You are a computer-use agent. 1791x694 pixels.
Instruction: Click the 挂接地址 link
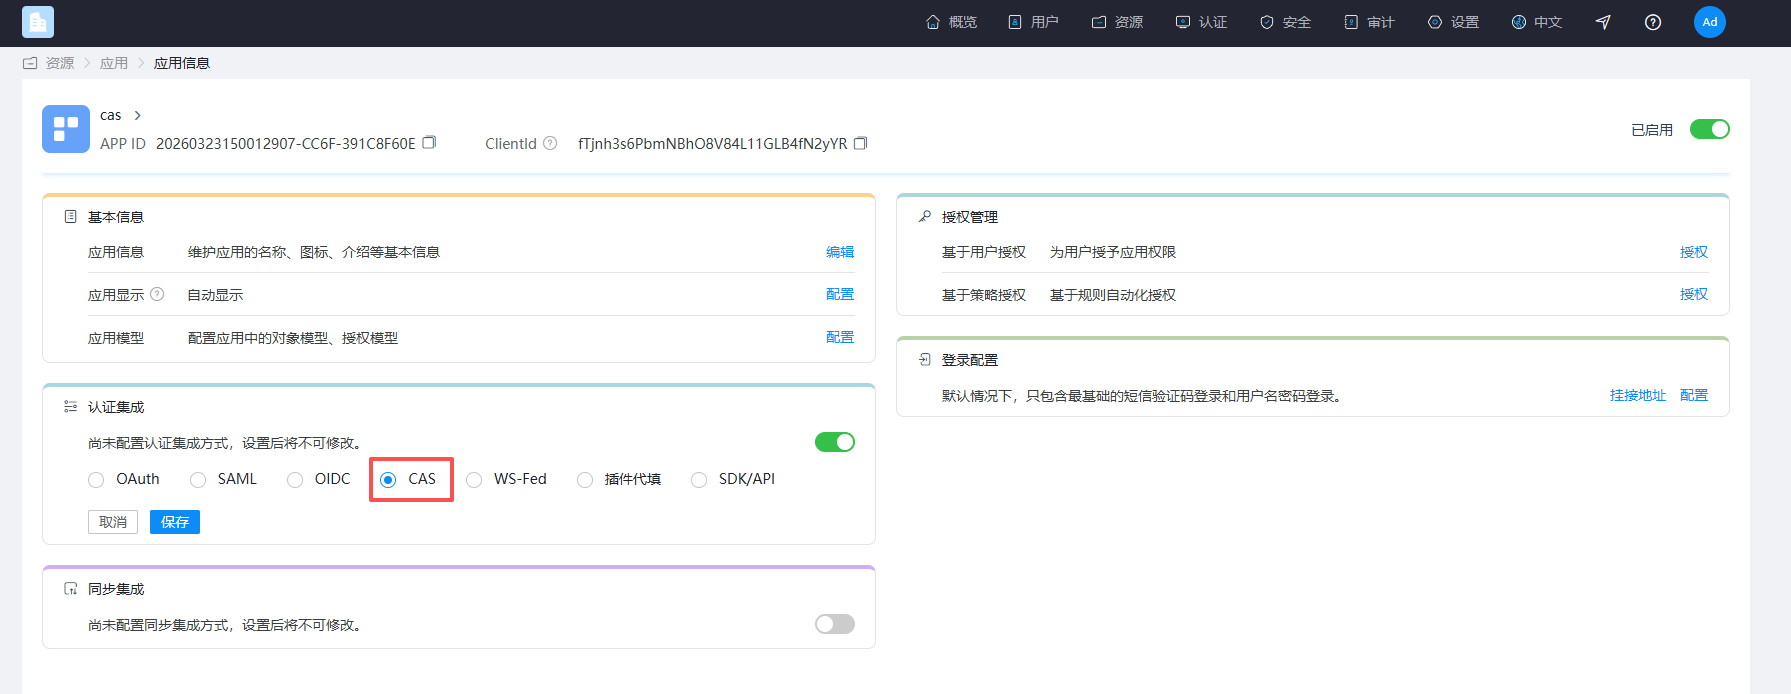(x=1638, y=395)
